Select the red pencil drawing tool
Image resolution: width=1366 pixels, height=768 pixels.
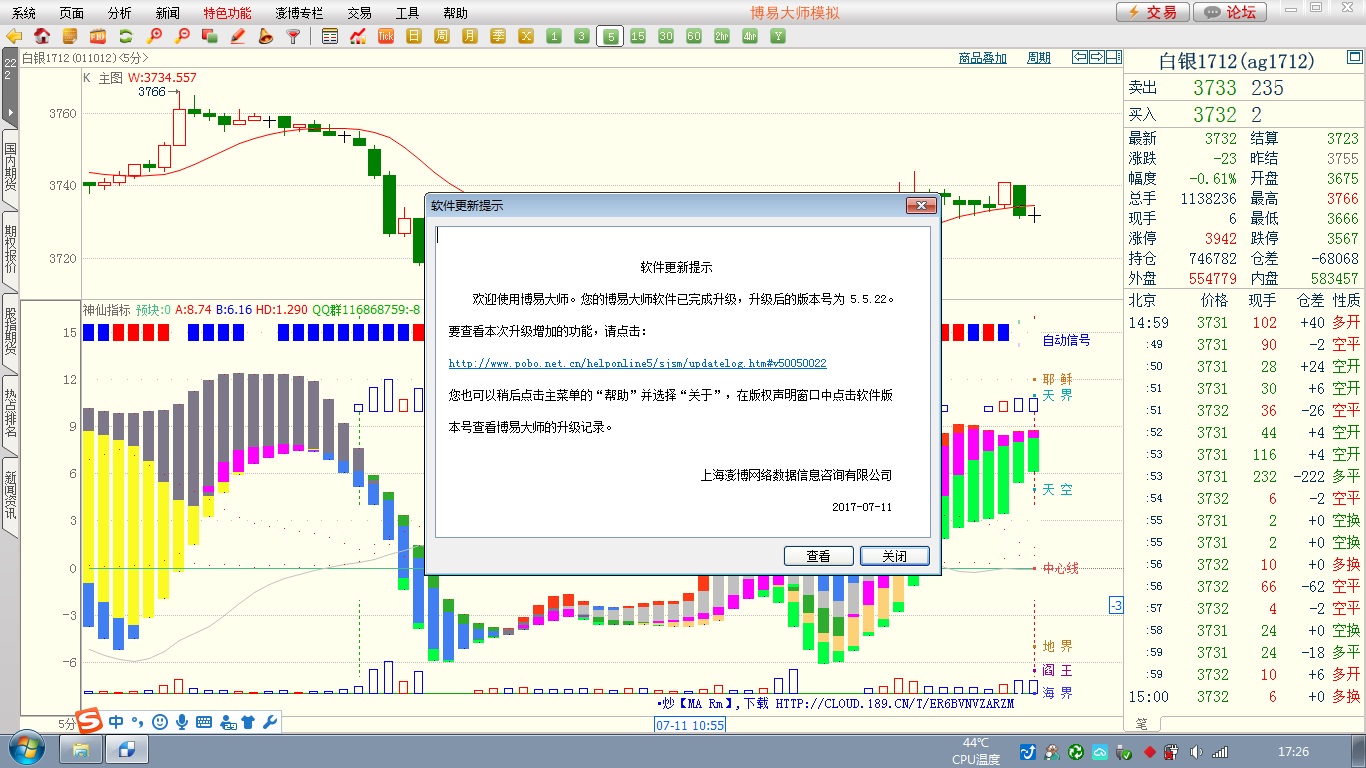pos(238,36)
